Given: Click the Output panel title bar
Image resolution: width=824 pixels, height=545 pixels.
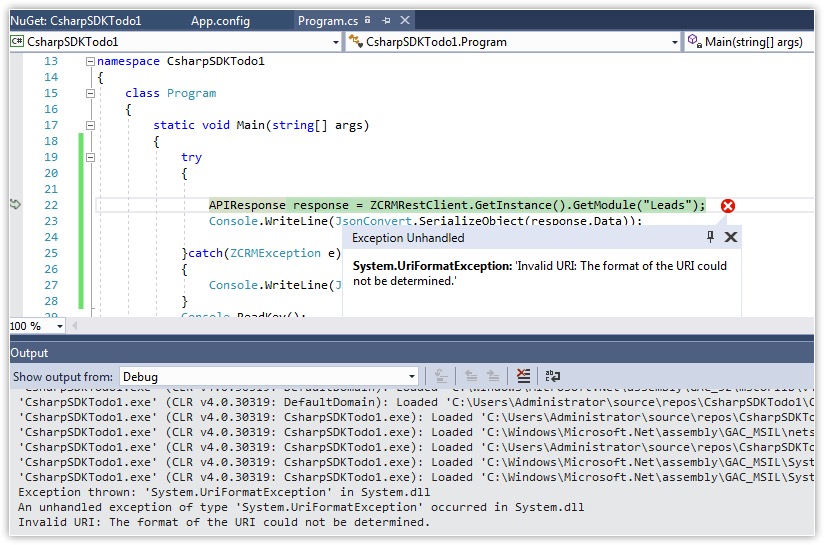Looking at the screenshot, I should [411, 353].
